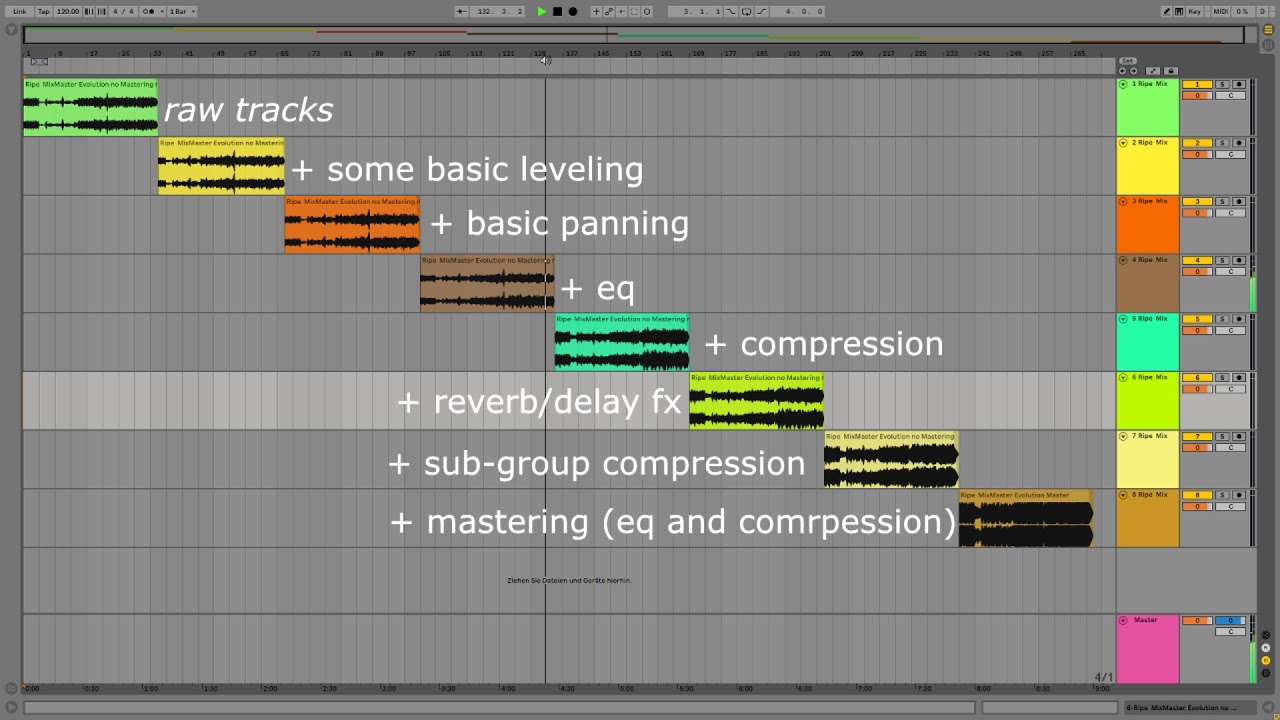Deactivate track 5 with its activator button
The height and width of the screenshot is (720, 1280).
coord(1197,319)
